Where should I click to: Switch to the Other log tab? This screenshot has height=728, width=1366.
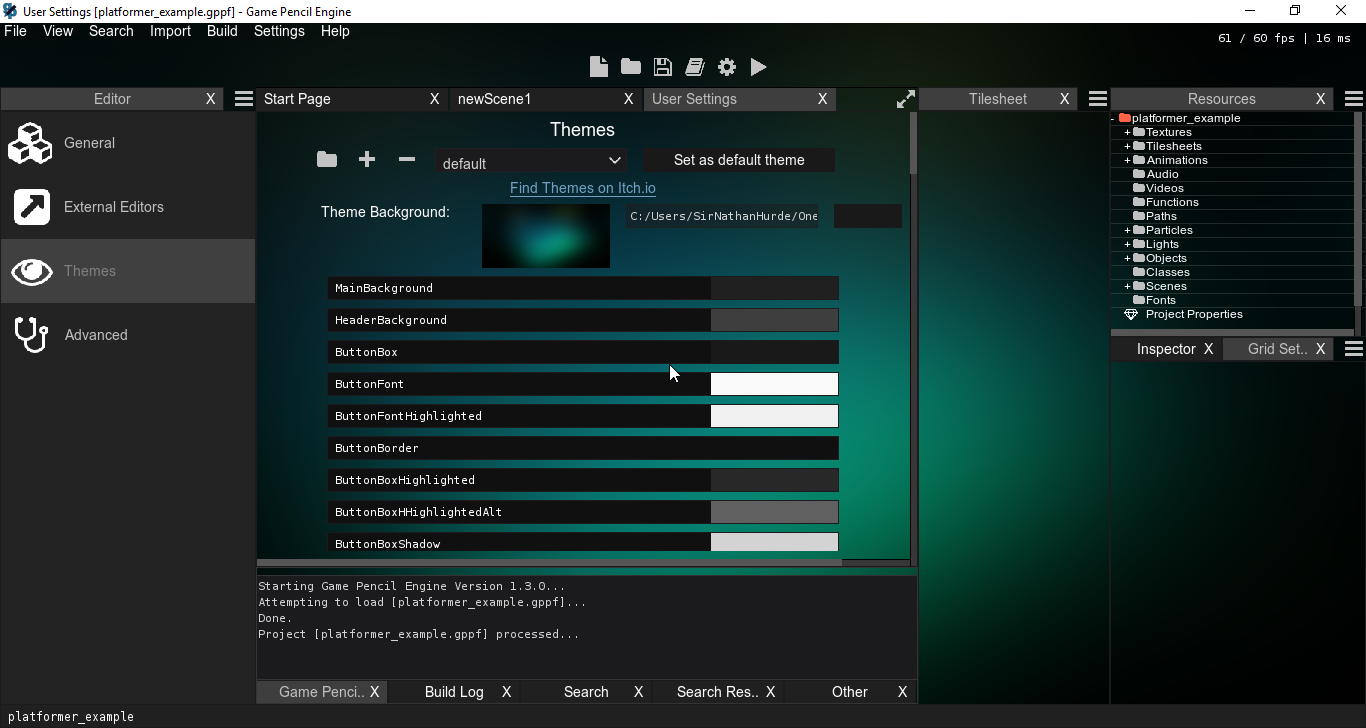point(850,692)
